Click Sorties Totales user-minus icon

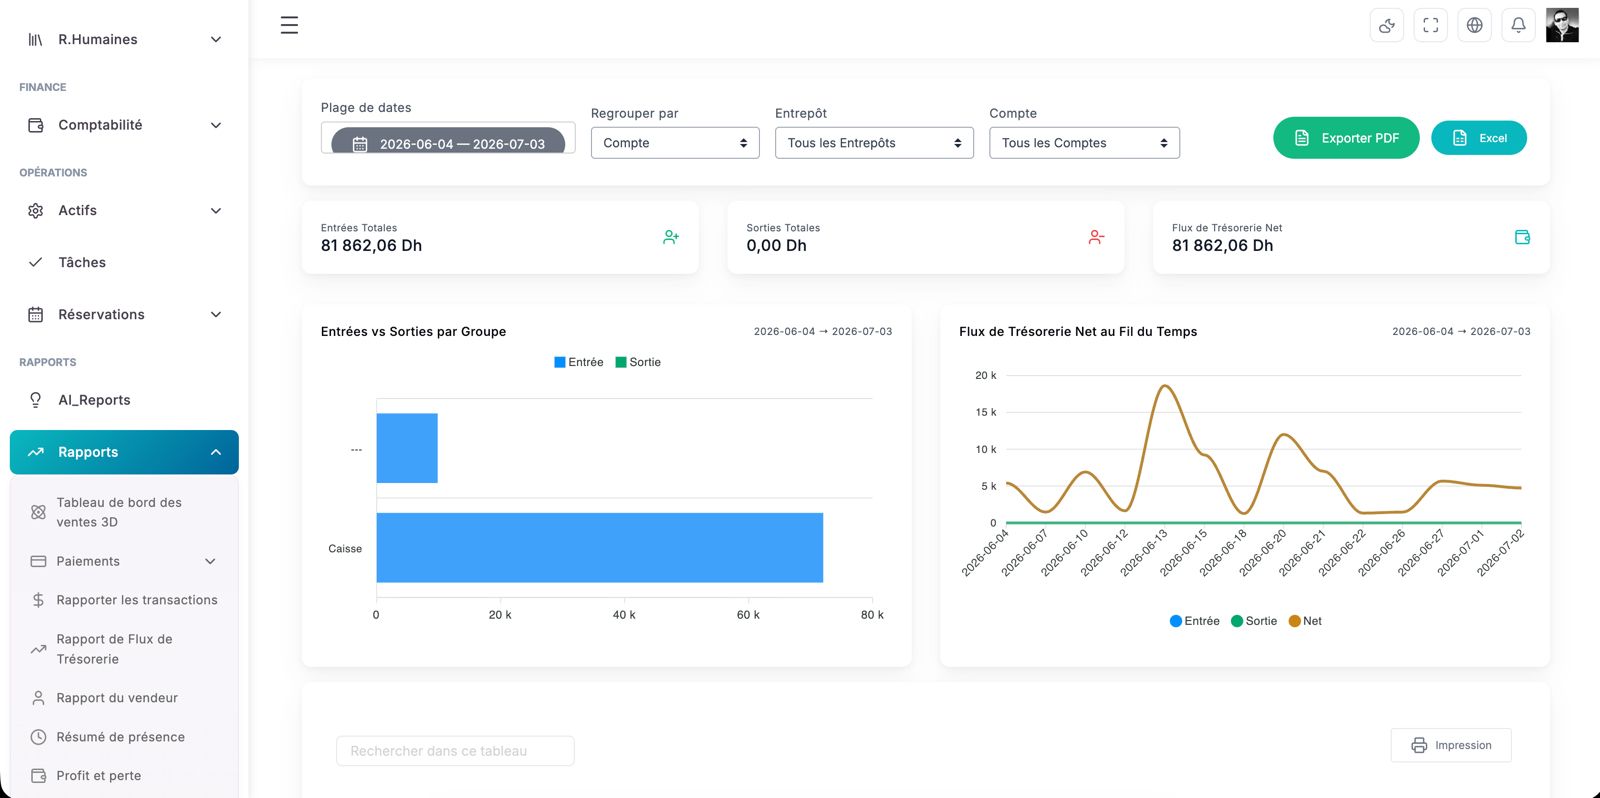[x=1096, y=237]
